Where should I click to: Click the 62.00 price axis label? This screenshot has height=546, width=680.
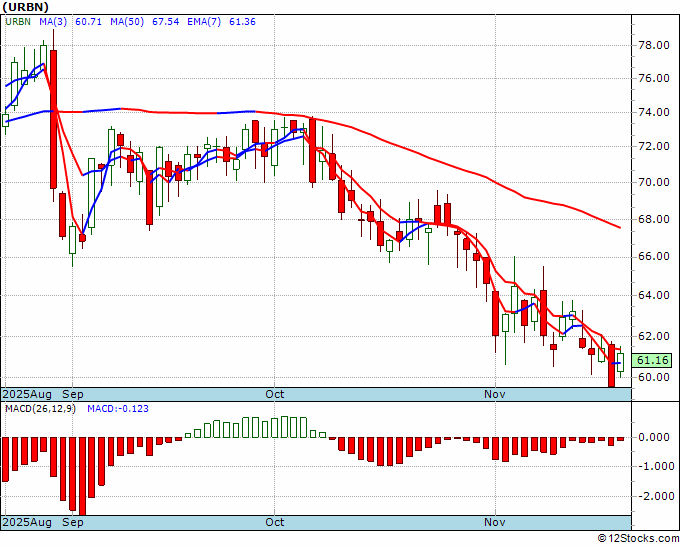coord(654,336)
